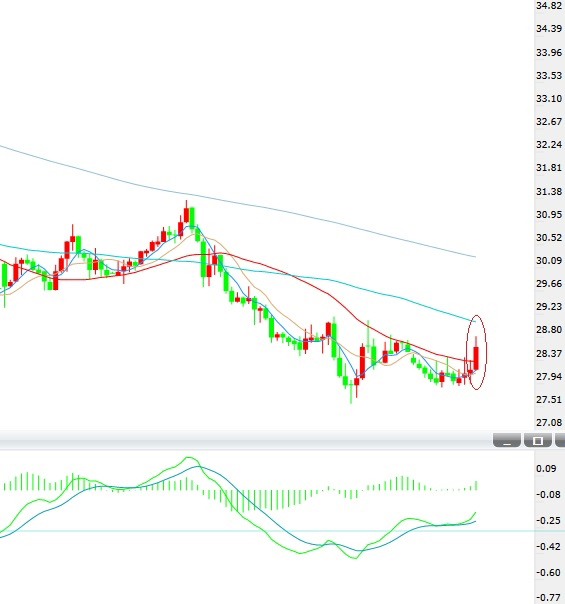Click the 31.81 price axis label
Screen dimensions: 565x604
[x=549, y=168]
